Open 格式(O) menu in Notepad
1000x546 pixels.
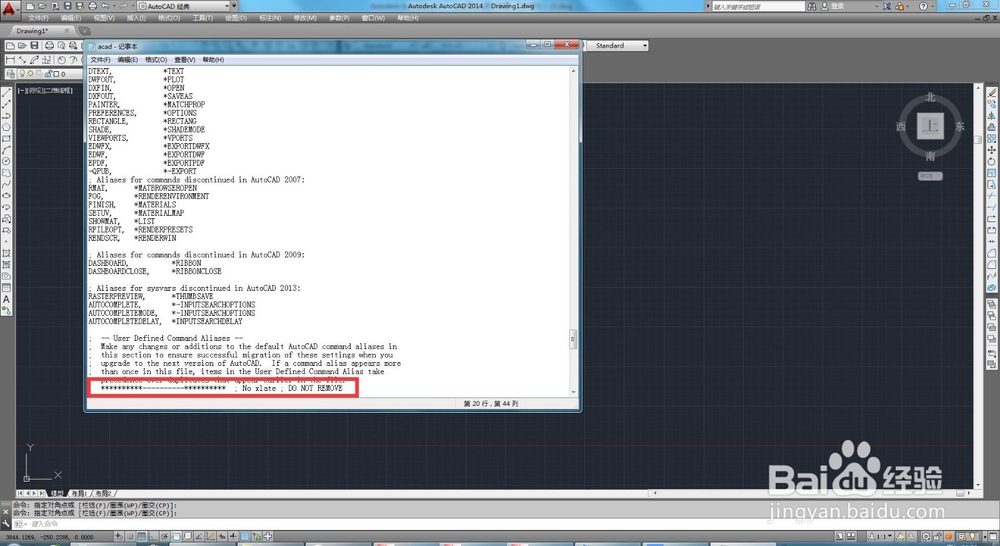coord(156,59)
